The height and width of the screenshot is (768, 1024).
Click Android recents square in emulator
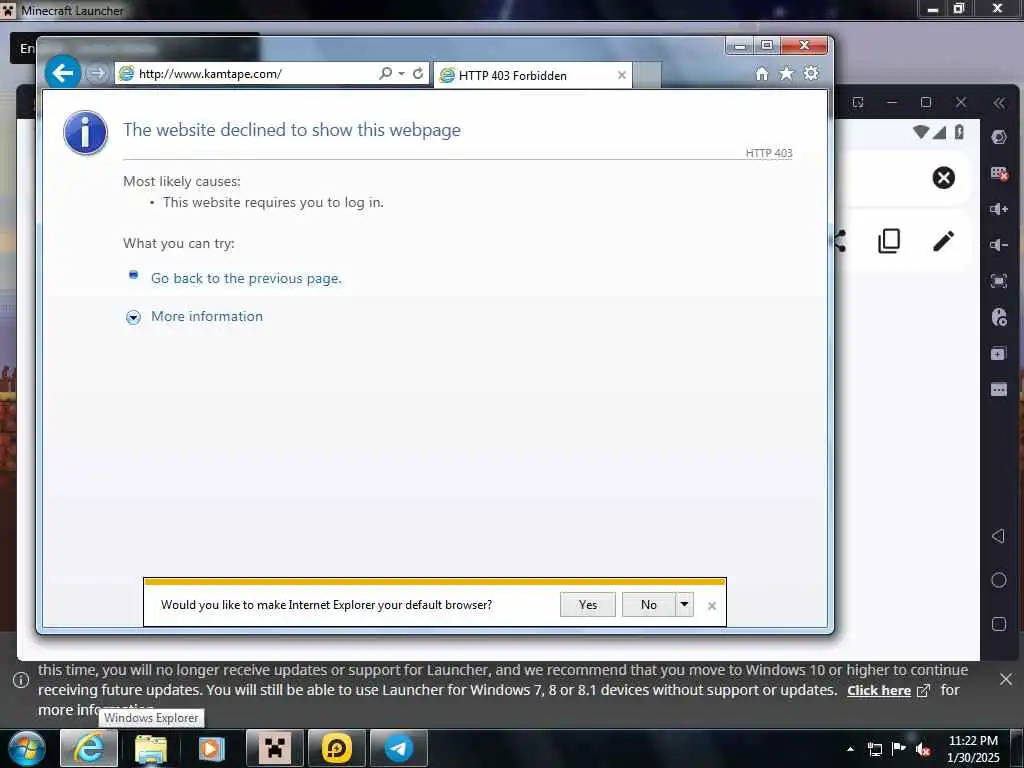click(x=999, y=624)
